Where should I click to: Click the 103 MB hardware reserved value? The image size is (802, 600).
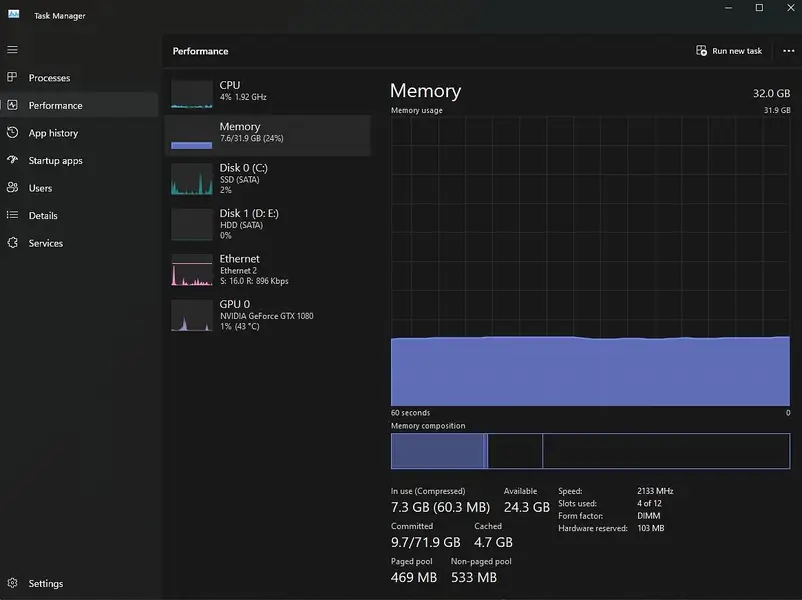pos(651,528)
